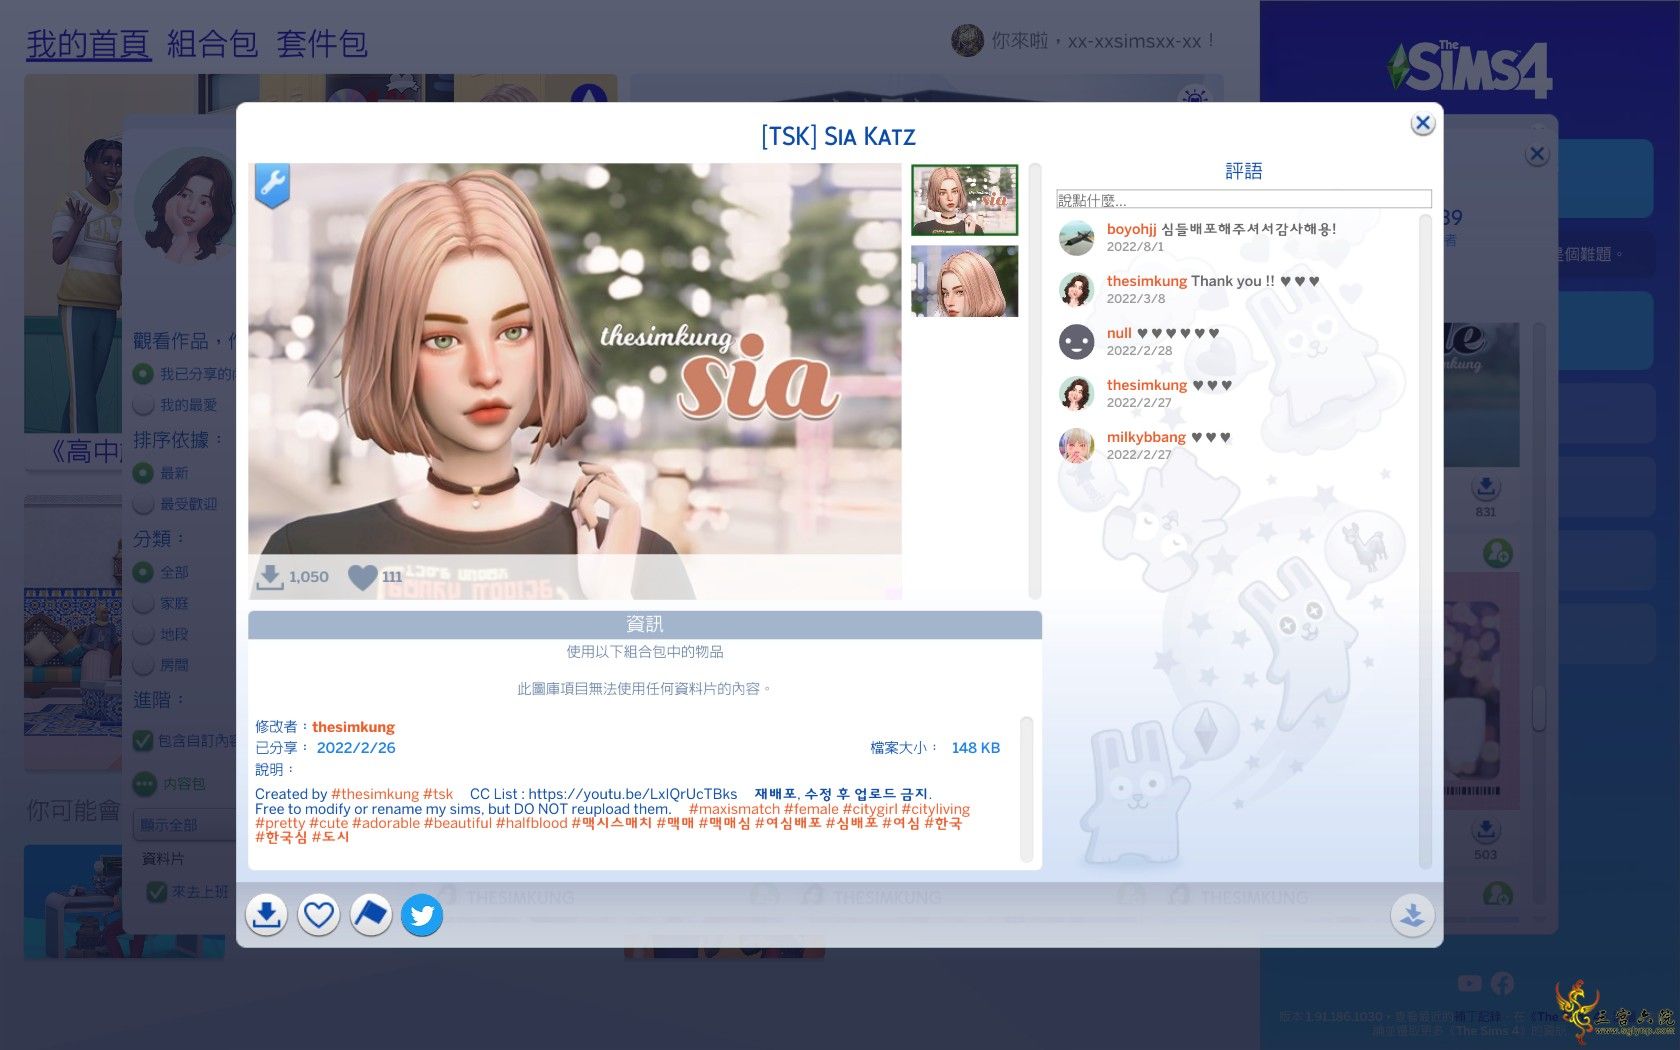Click the main Sia preview image
This screenshot has height=1050, width=1680.
coord(575,381)
